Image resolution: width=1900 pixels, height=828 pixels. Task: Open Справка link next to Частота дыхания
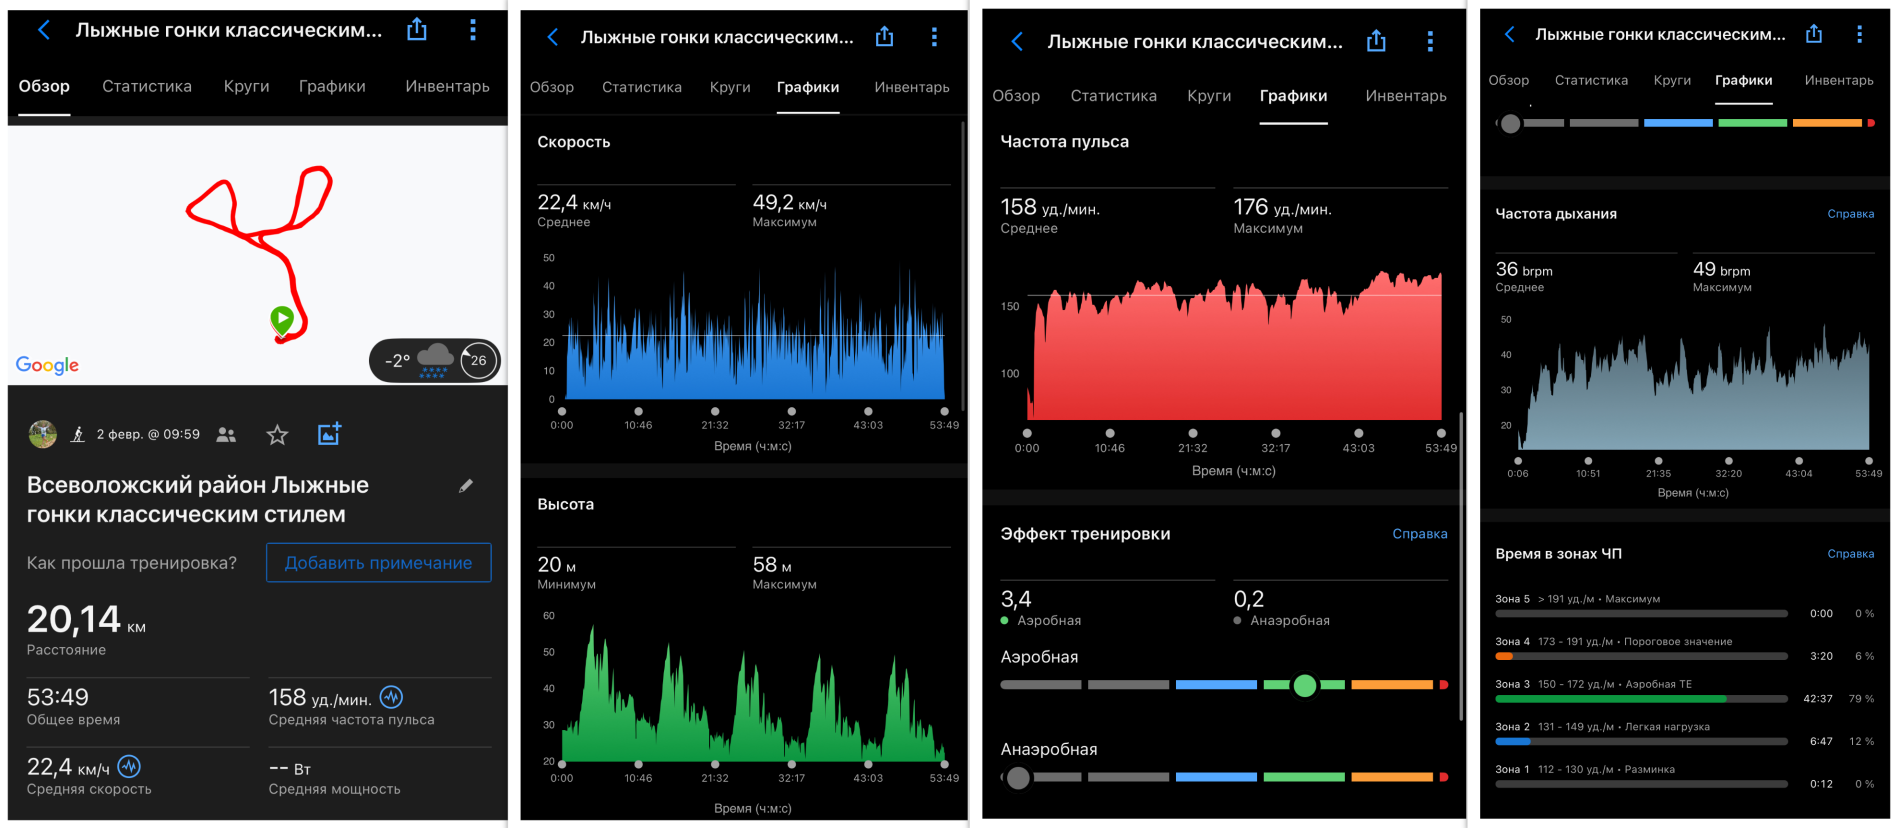[x=1851, y=213]
